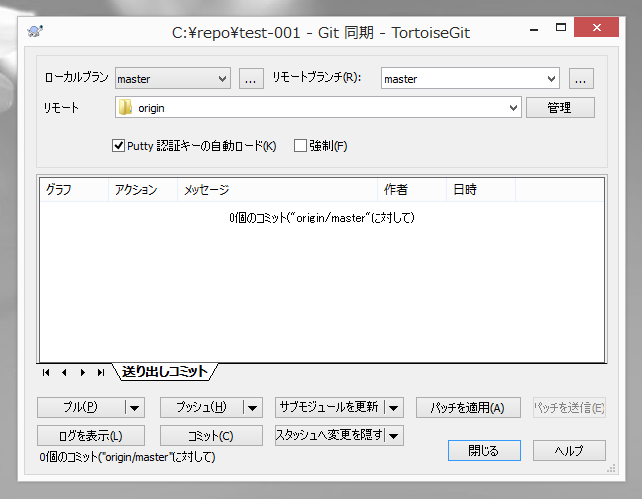Open the プッシュ(H) push options arrow
The height and width of the screenshot is (499, 642).
click(x=253, y=408)
